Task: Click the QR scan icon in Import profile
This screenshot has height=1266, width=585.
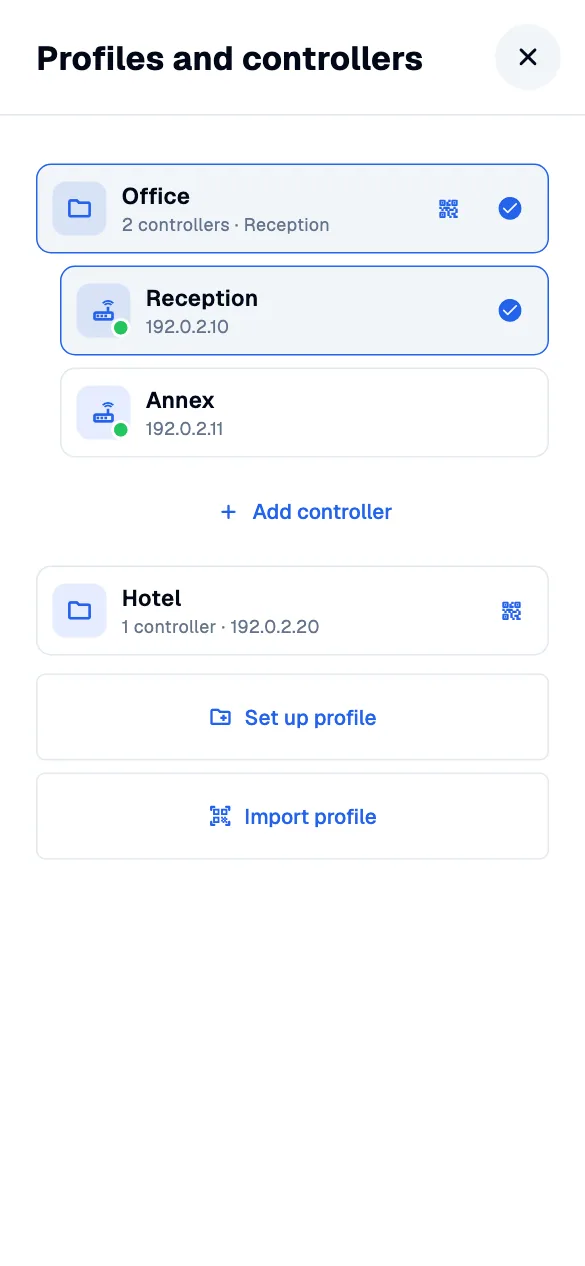Action: (220, 816)
